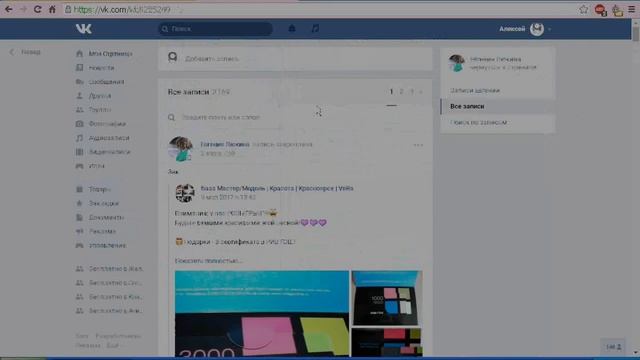
Task: Open the Алексей profile dropdown
Action: click(x=525, y=29)
